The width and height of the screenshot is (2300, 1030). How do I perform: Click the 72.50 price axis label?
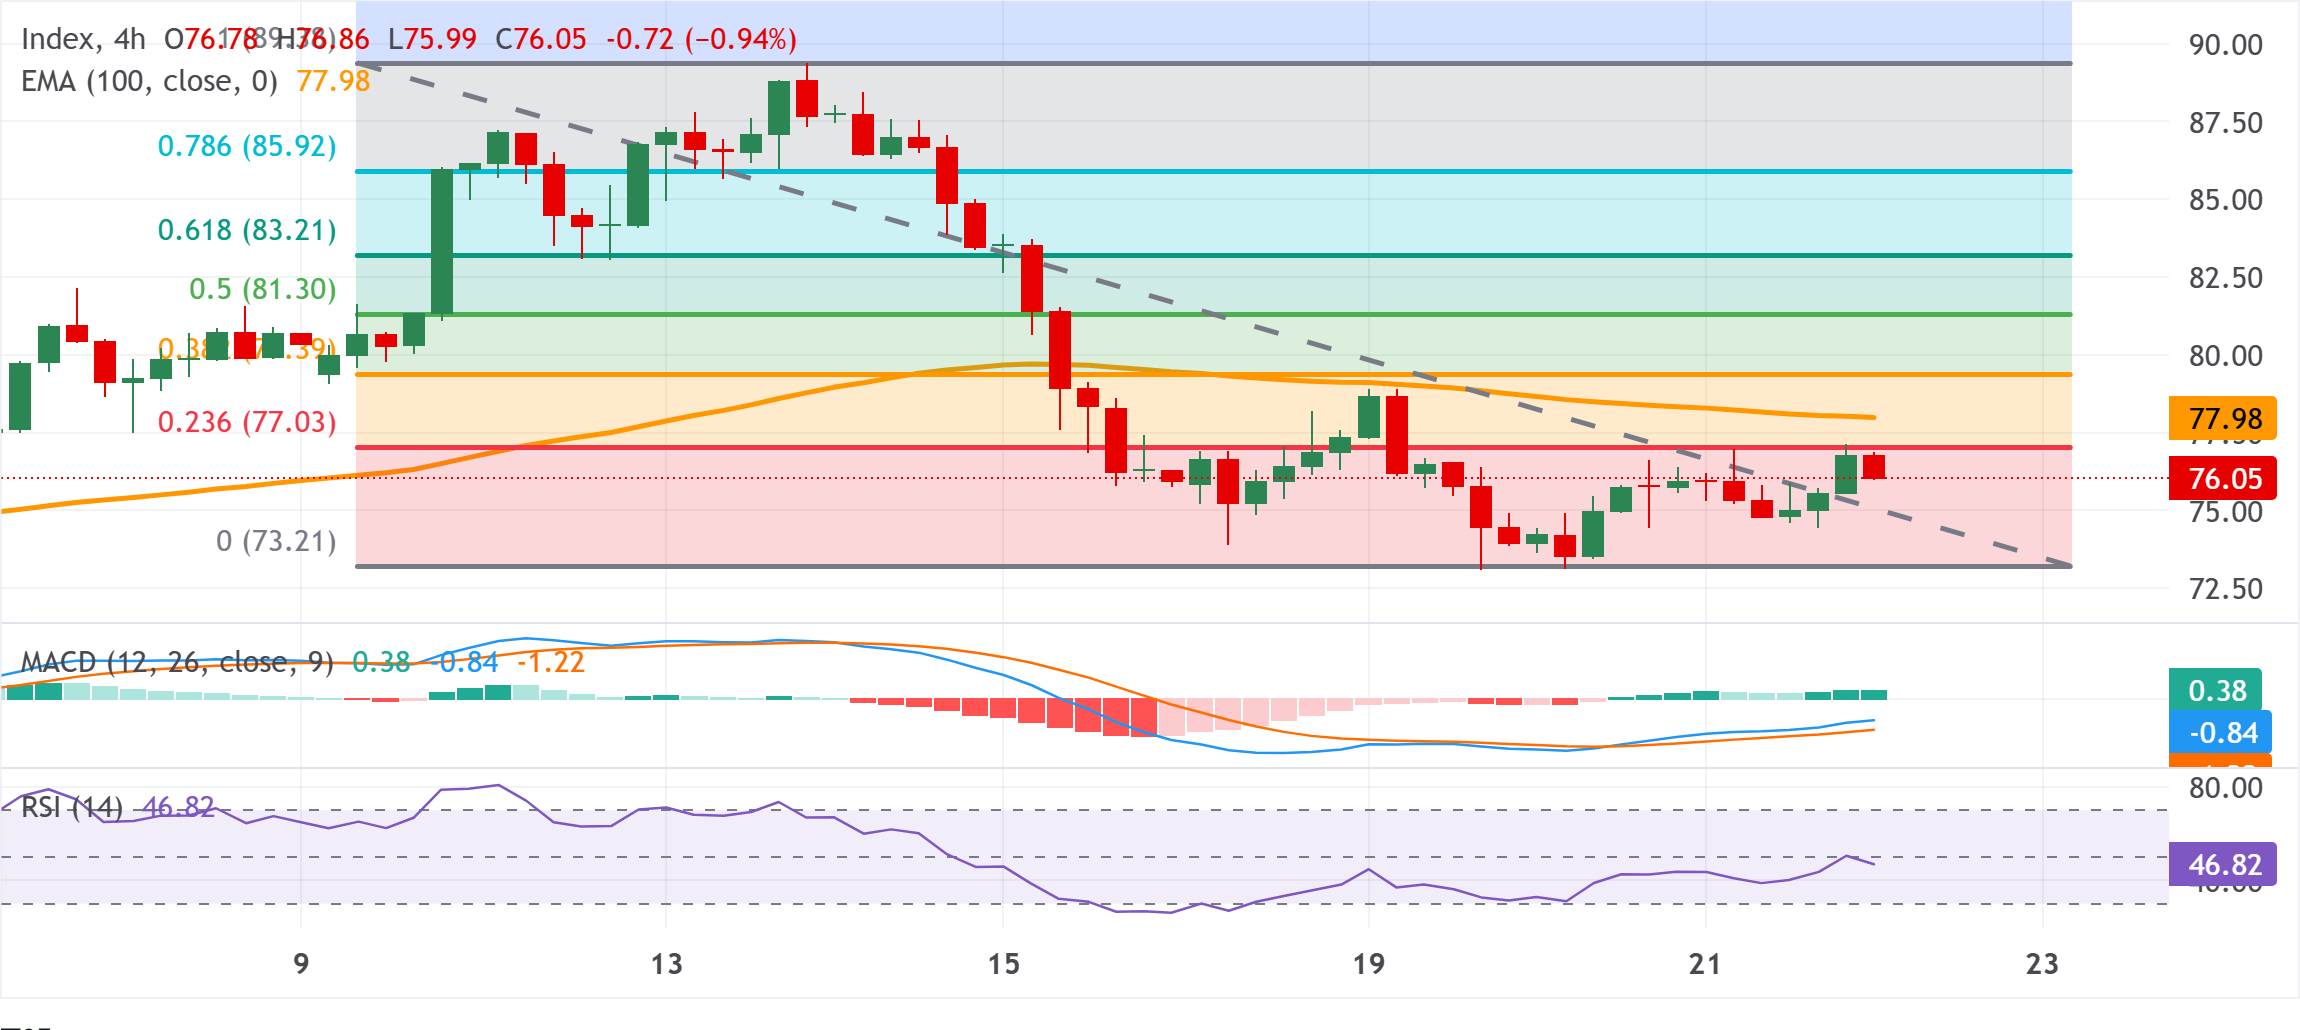pyautogui.click(x=2225, y=589)
